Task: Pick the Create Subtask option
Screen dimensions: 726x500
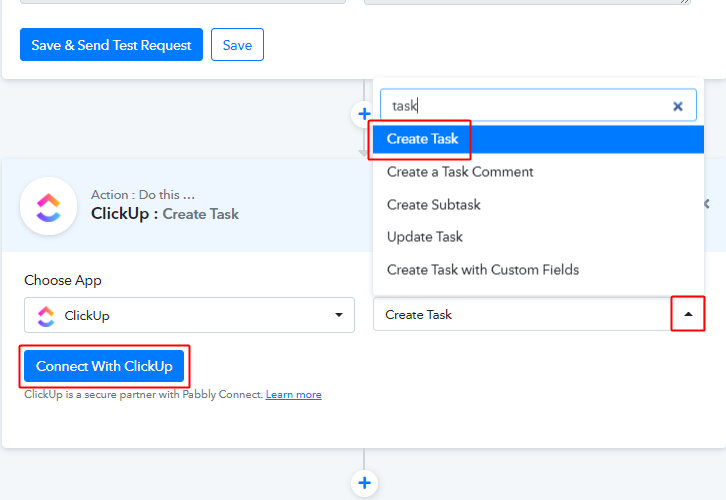Action: coord(538,205)
